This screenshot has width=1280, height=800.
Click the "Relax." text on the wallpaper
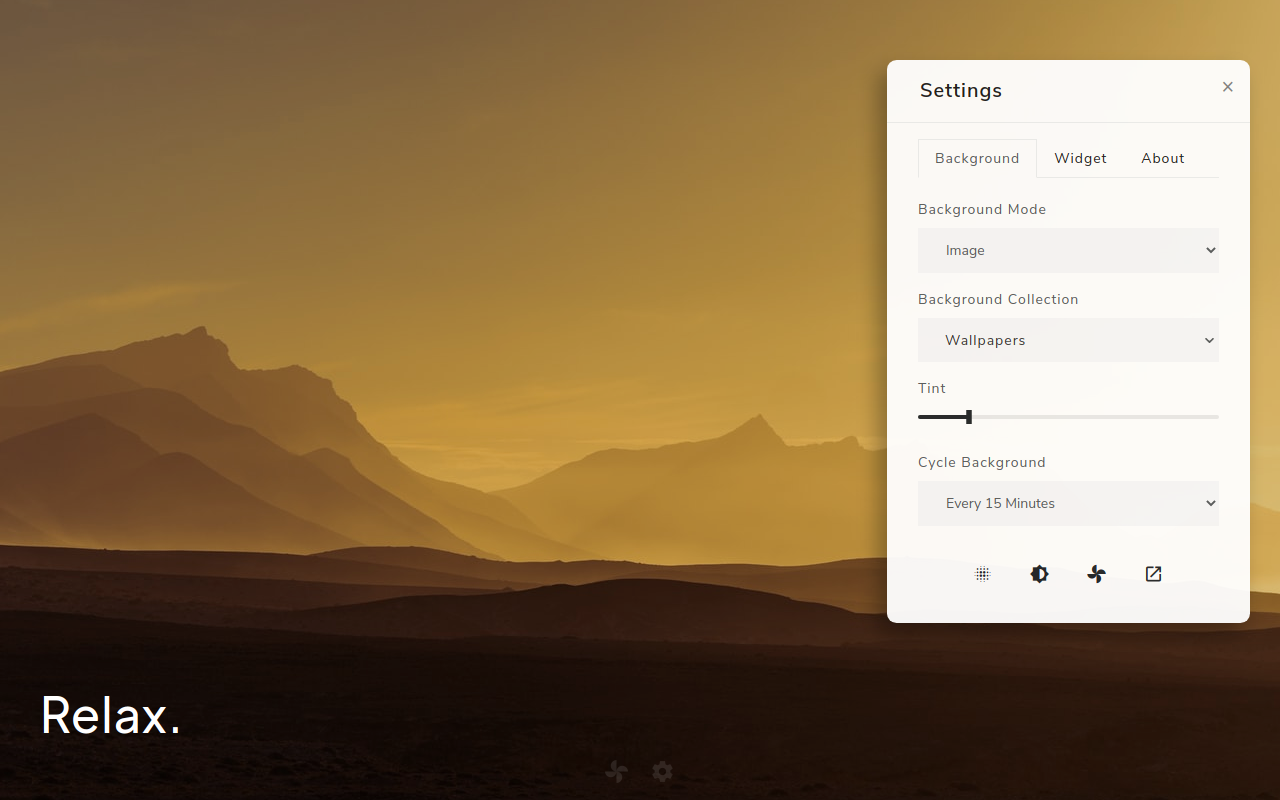[111, 715]
